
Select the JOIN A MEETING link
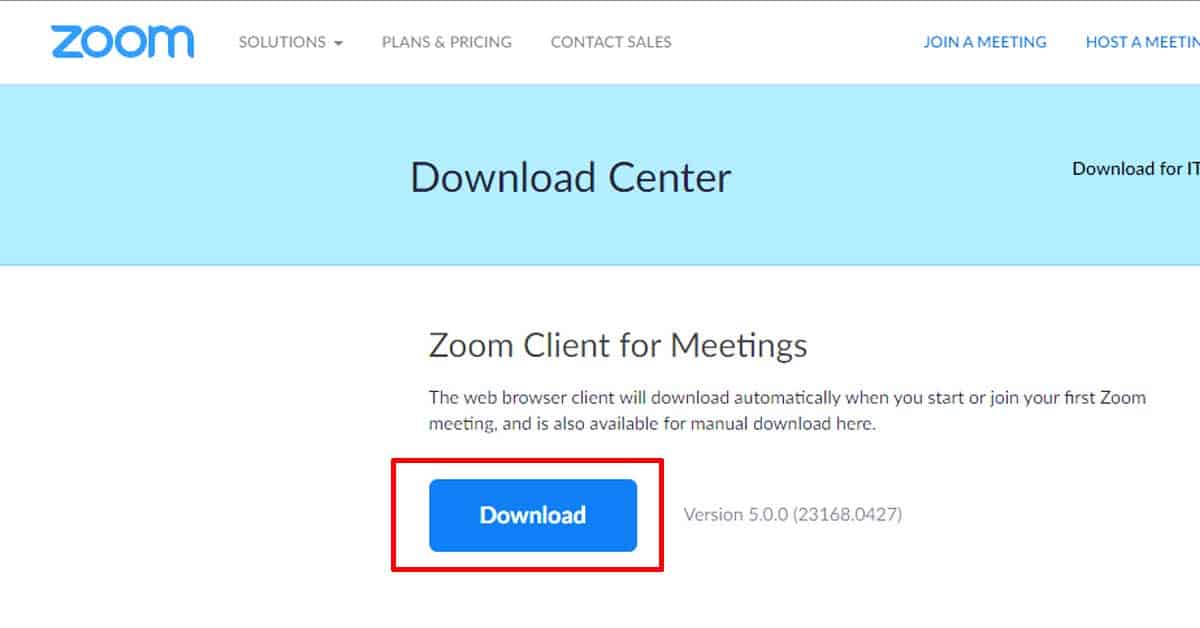click(x=985, y=42)
